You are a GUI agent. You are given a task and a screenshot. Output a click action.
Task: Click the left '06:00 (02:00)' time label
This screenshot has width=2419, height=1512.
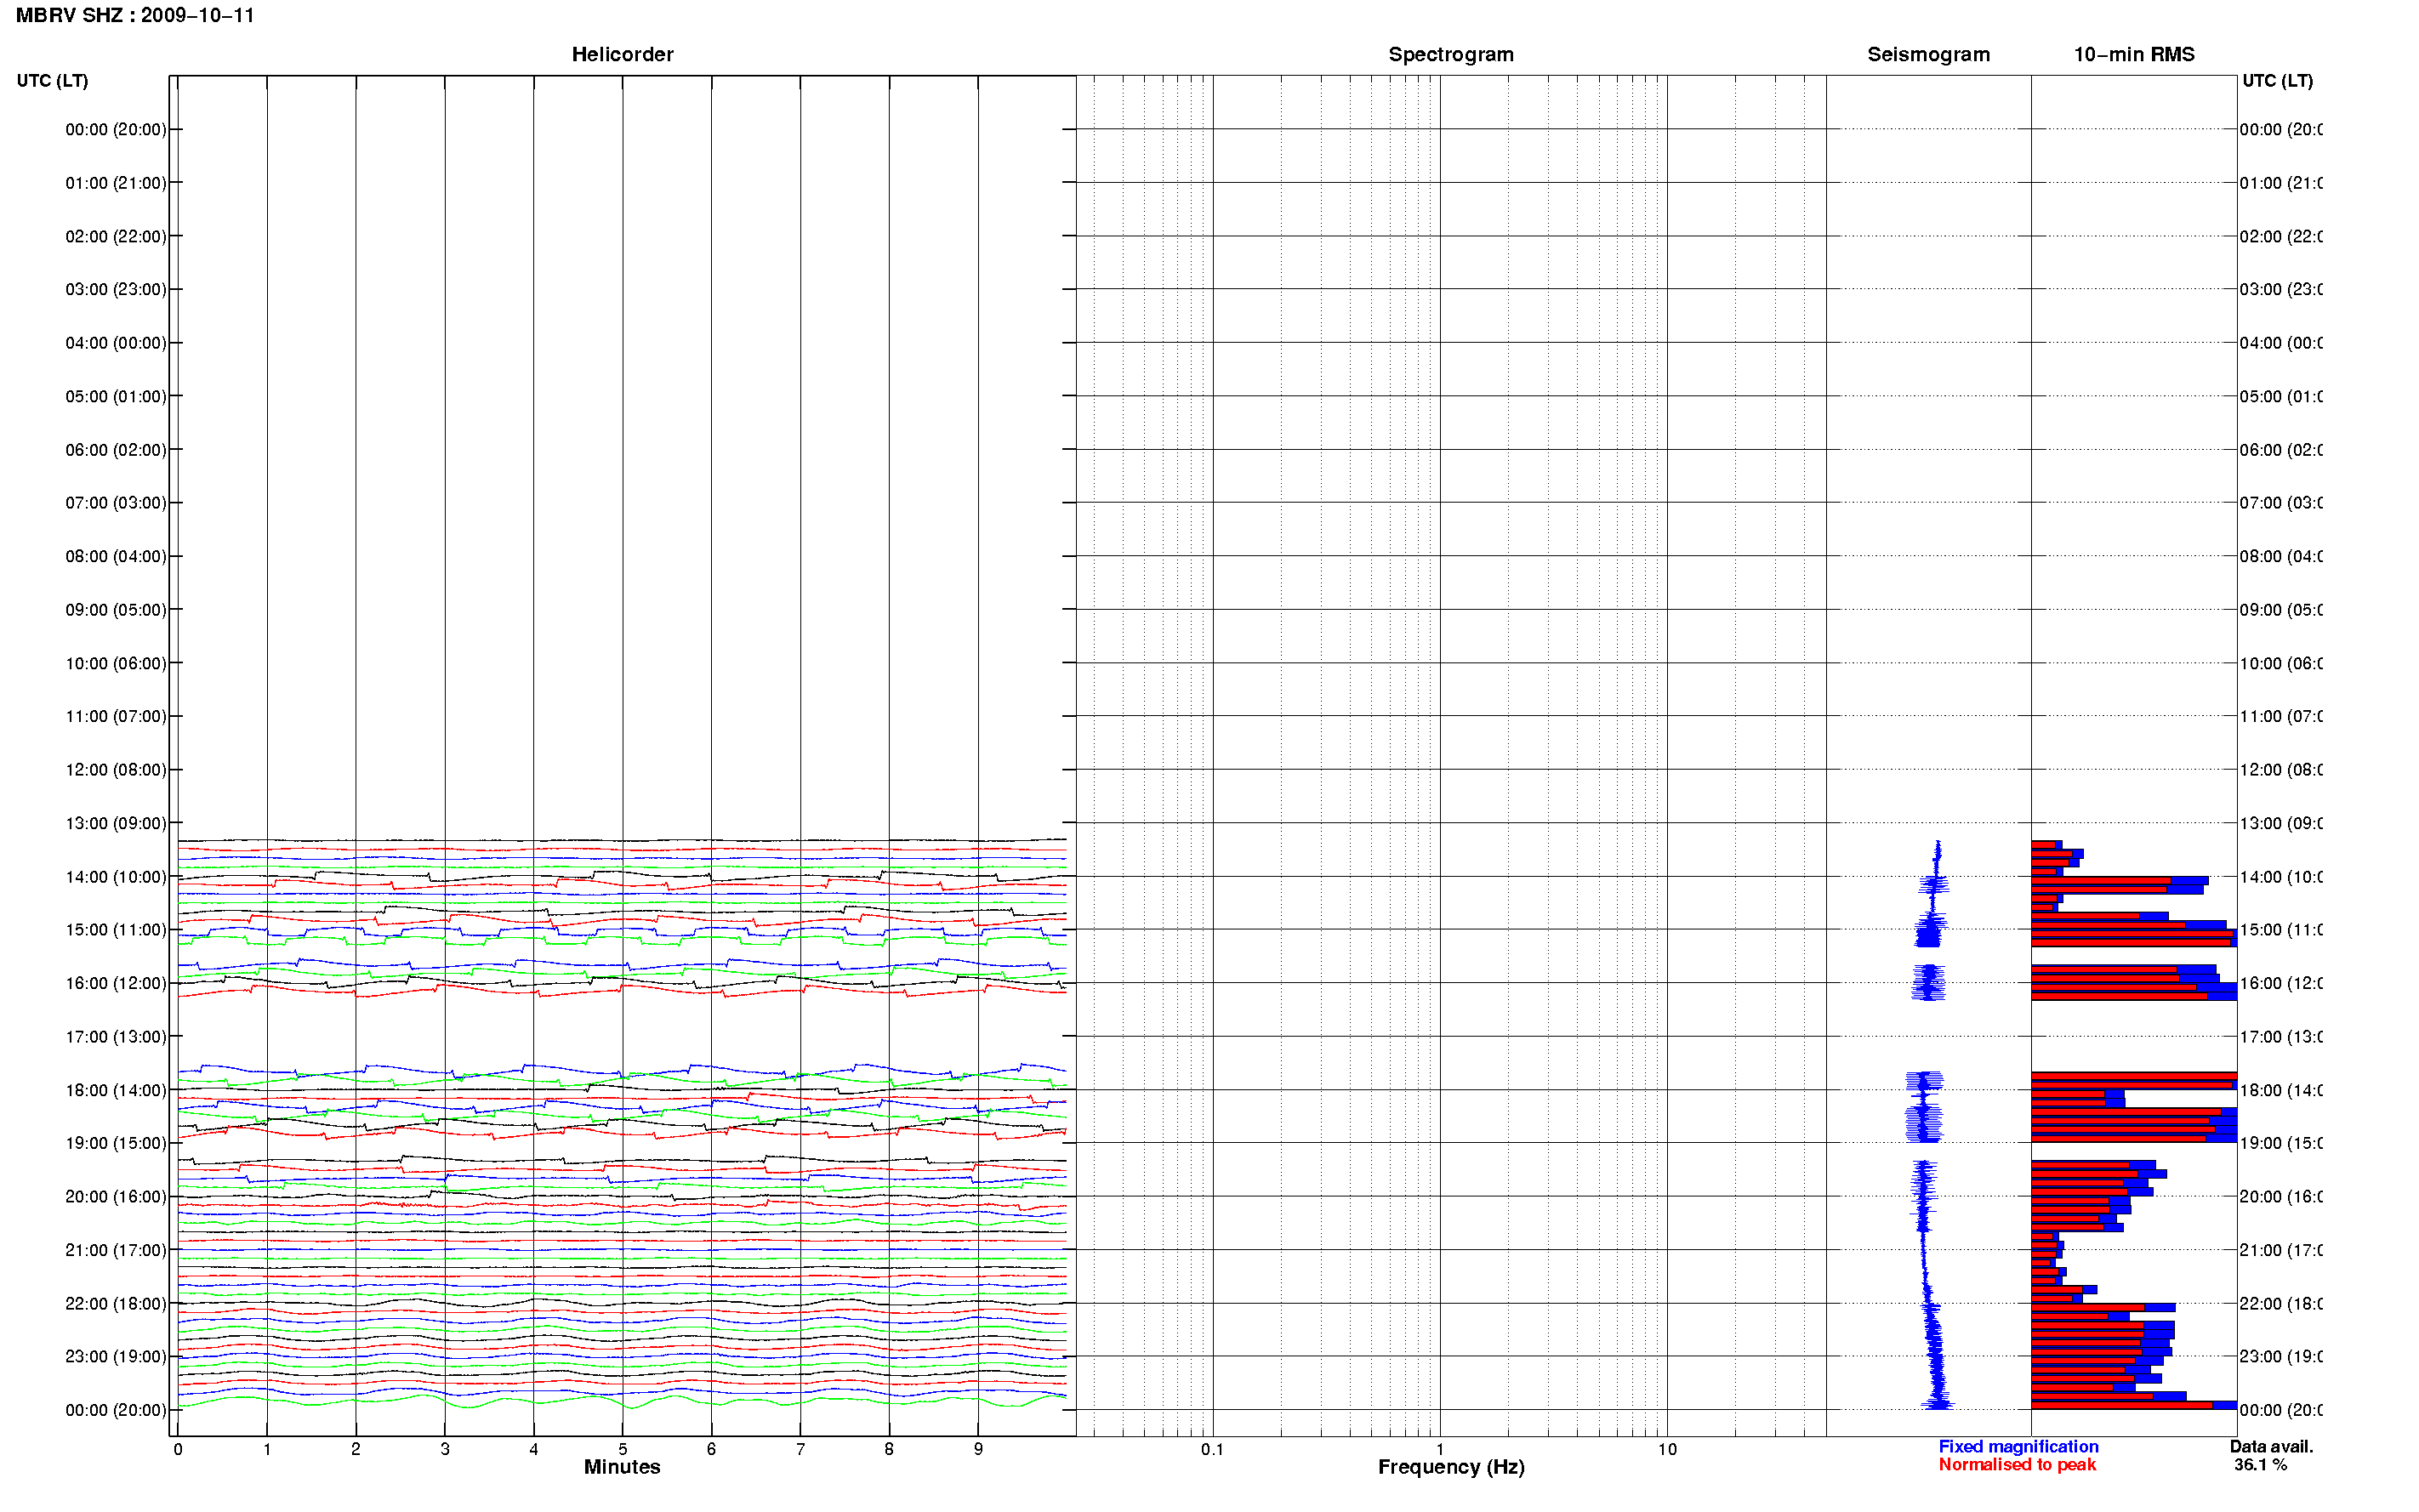[x=116, y=450]
